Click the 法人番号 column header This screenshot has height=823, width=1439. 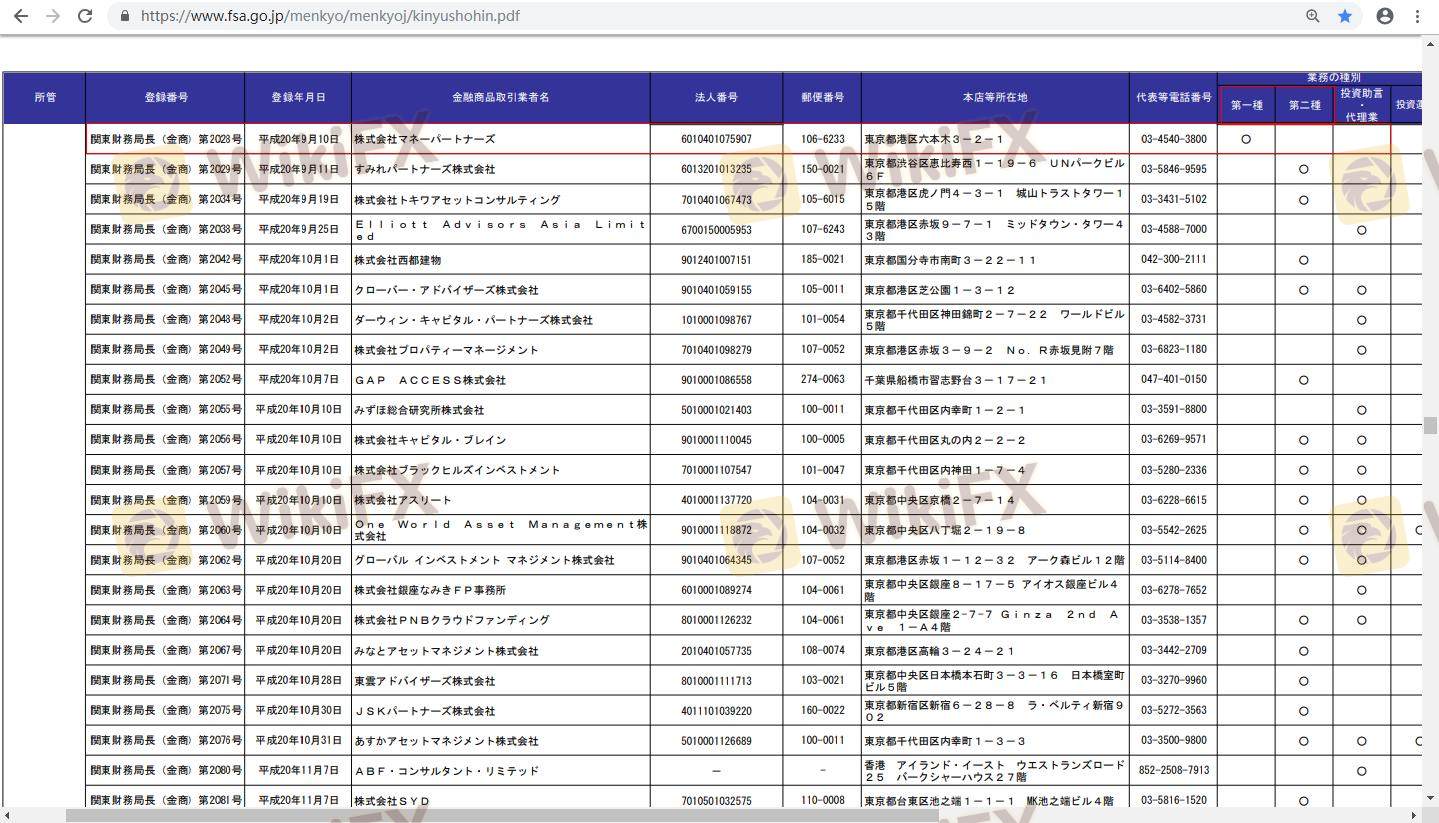tap(716, 98)
